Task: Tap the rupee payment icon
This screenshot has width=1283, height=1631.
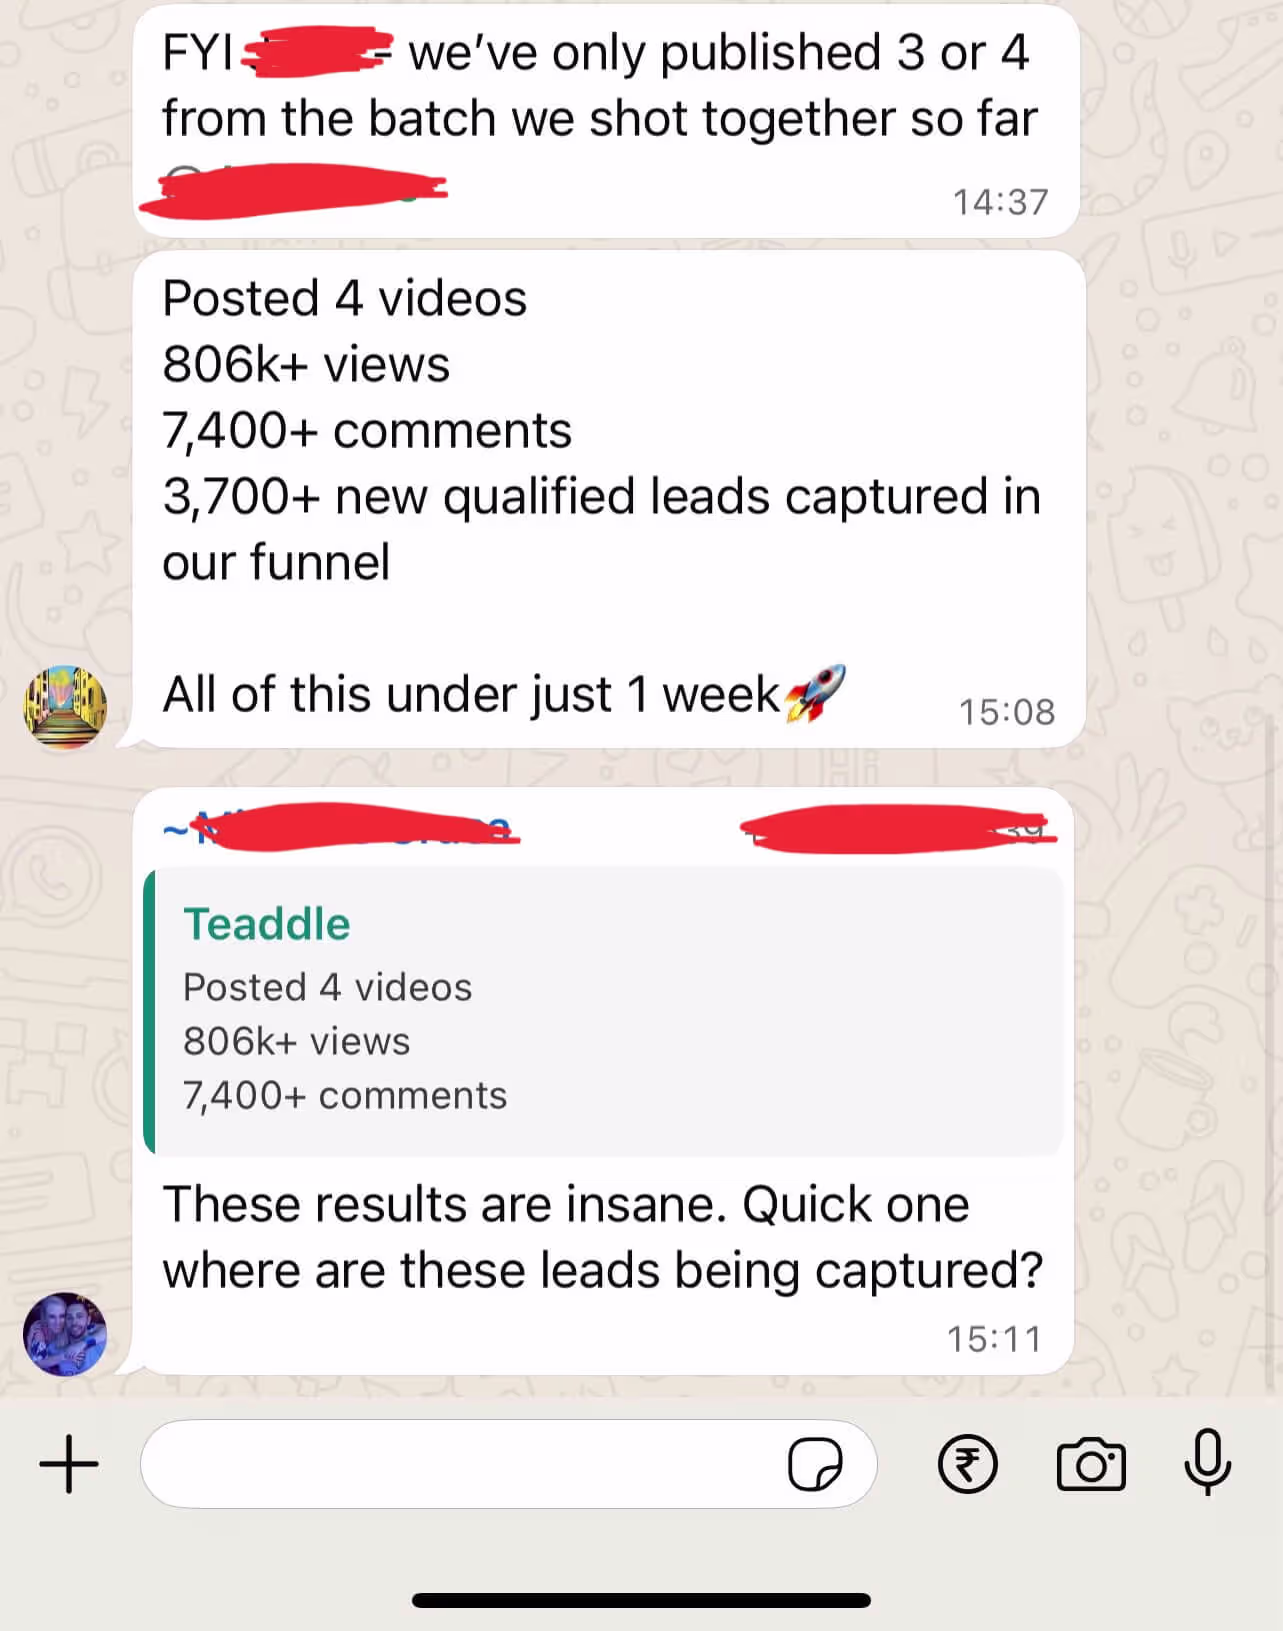Action: [x=967, y=1464]
